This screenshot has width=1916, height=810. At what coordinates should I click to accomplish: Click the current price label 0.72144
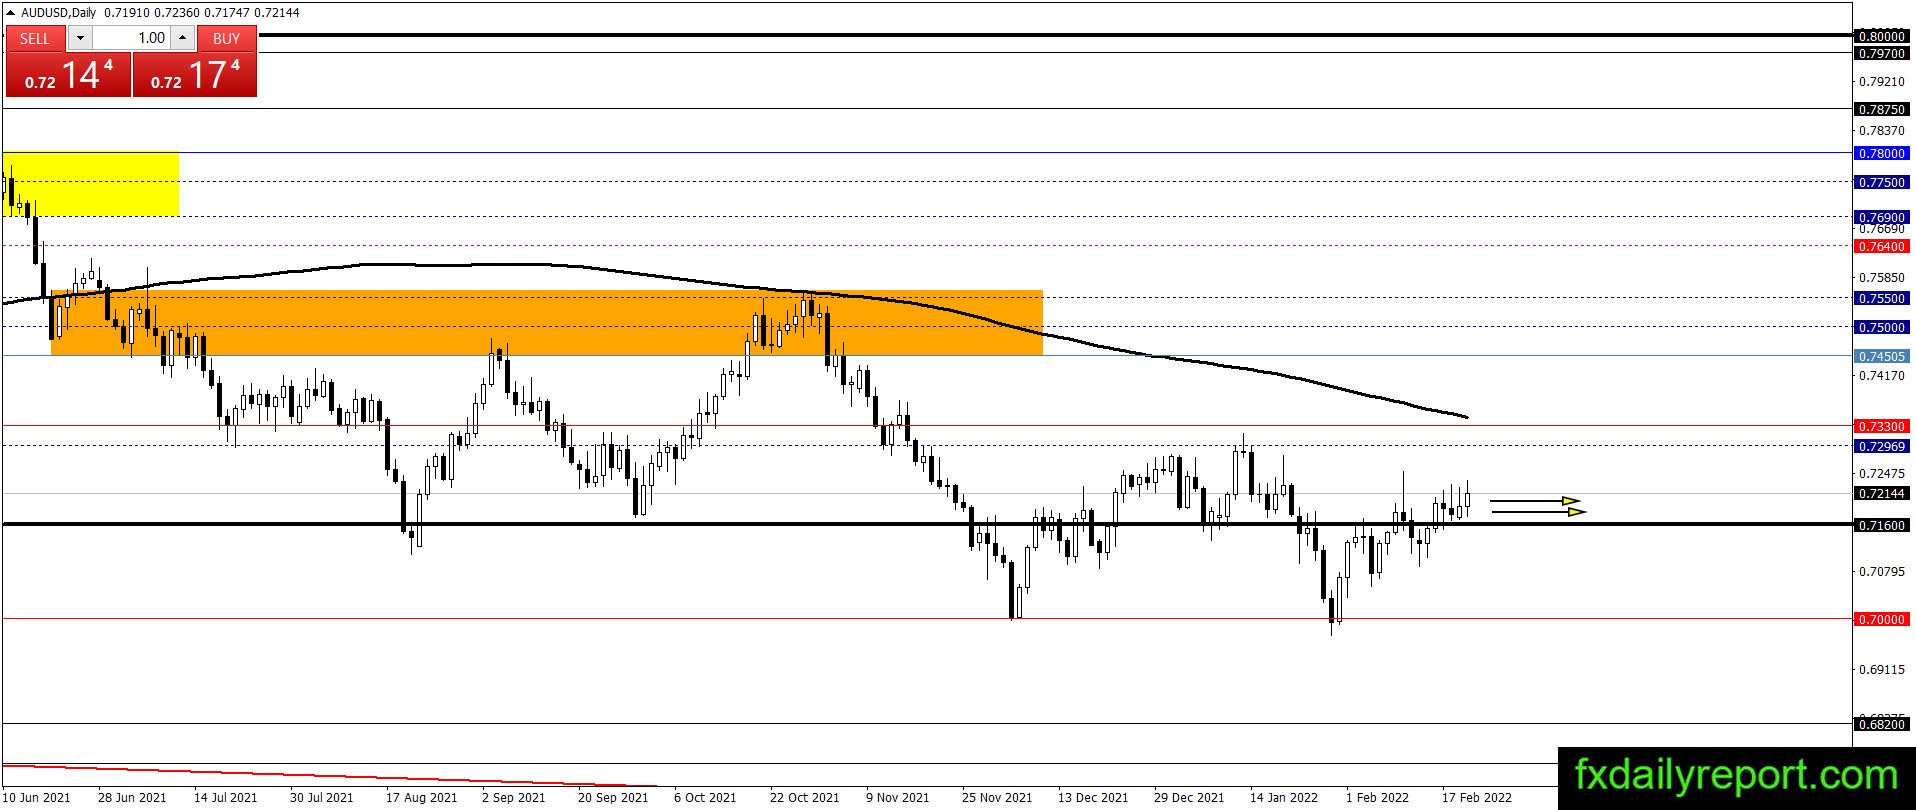point(1881,494)
